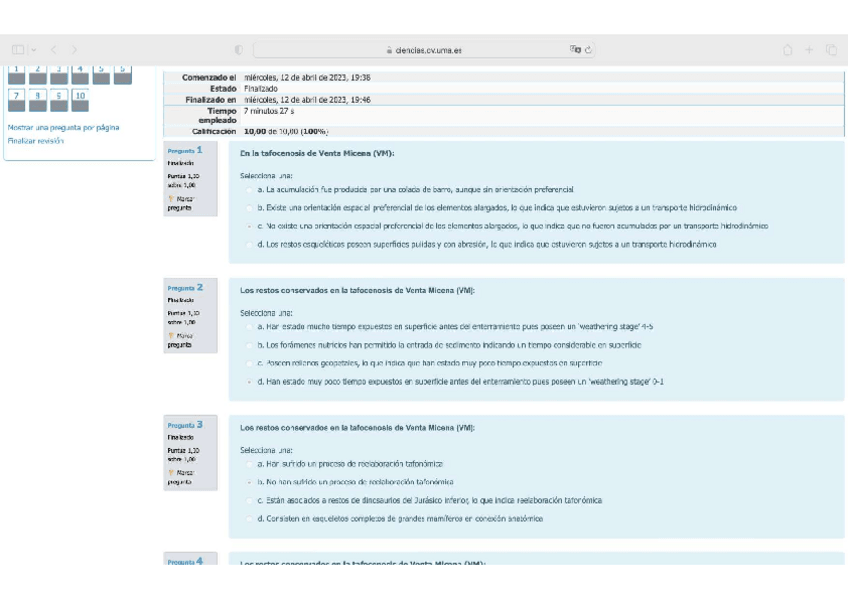
Task: Click the privacy shield icon beside the address bar
Action: click(238, 49)
